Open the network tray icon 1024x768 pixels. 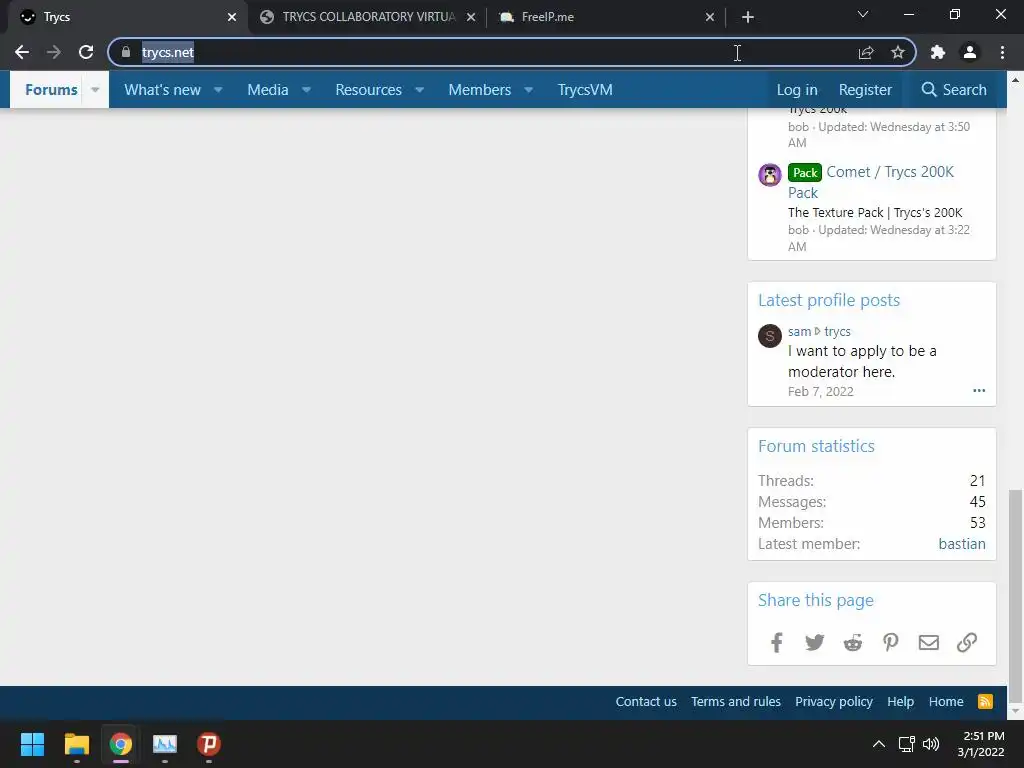coord(906,744)
